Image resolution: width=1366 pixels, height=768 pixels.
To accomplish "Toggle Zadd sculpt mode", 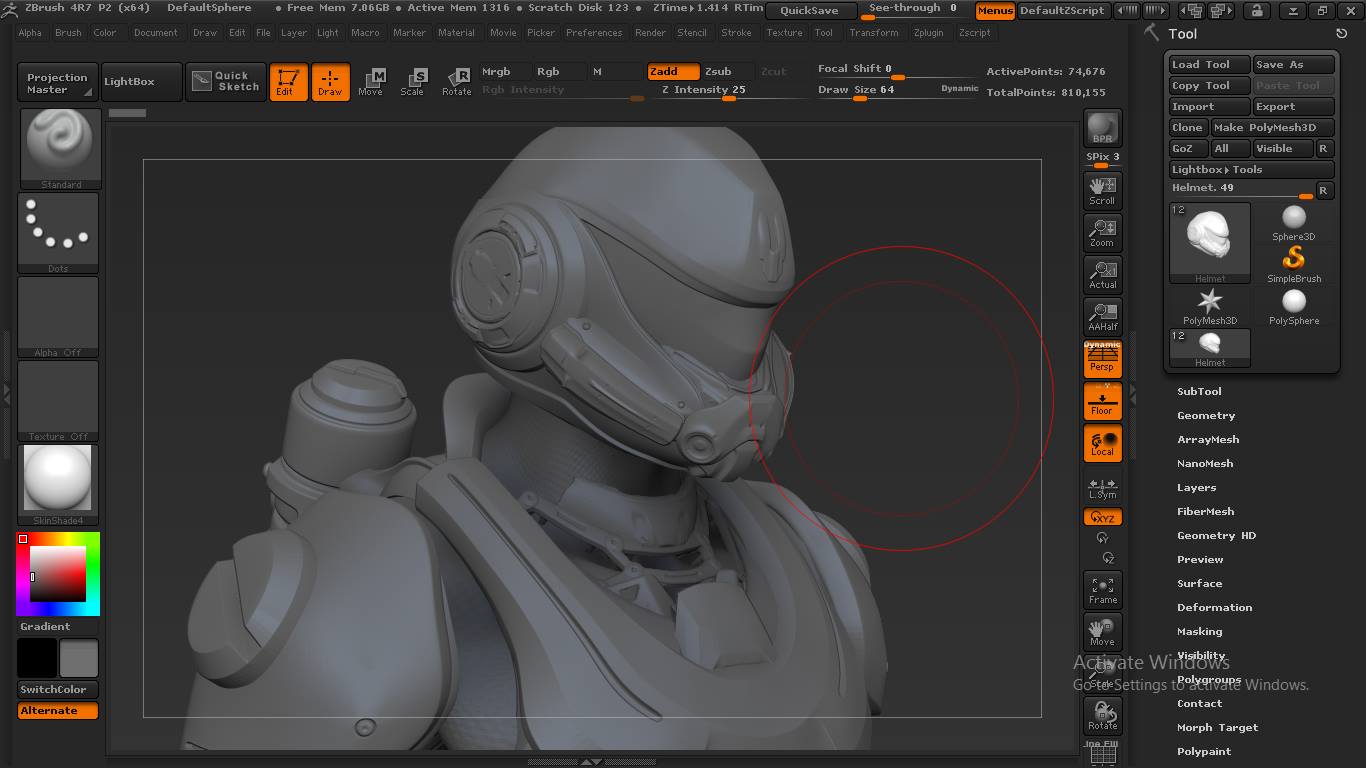I will coord(672,72).
